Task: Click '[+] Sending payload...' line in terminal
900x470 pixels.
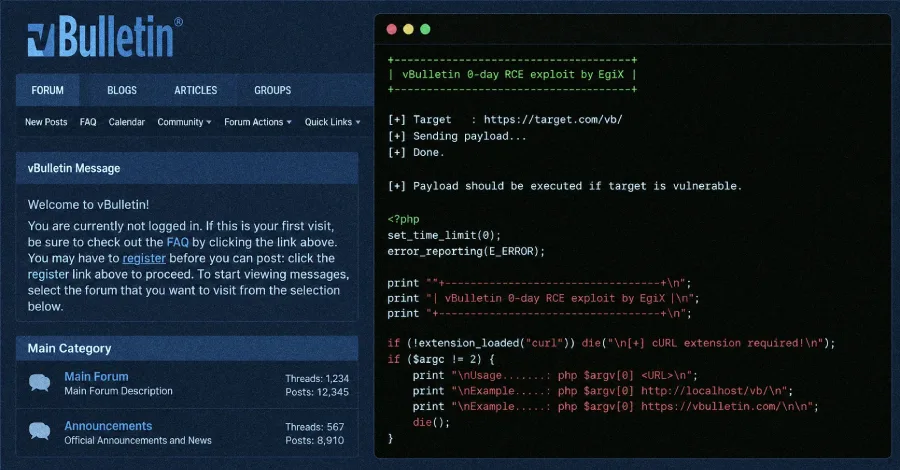Action: point(457,136)
